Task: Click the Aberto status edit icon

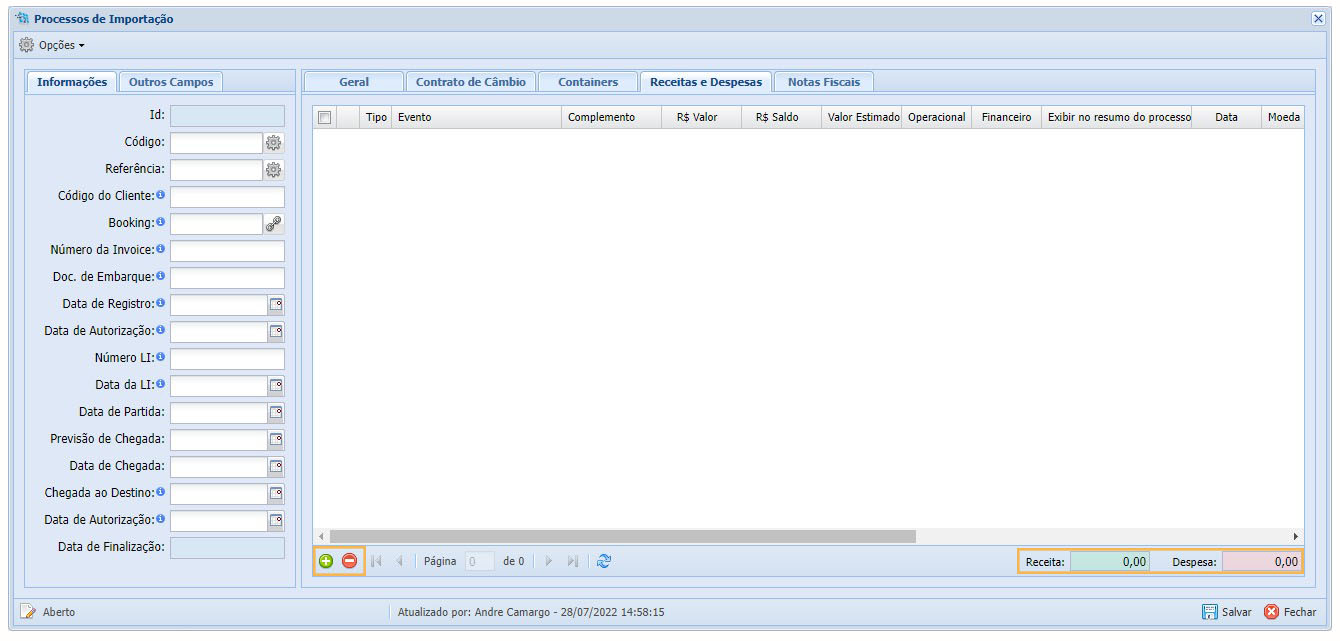Action: click(28, 612)
